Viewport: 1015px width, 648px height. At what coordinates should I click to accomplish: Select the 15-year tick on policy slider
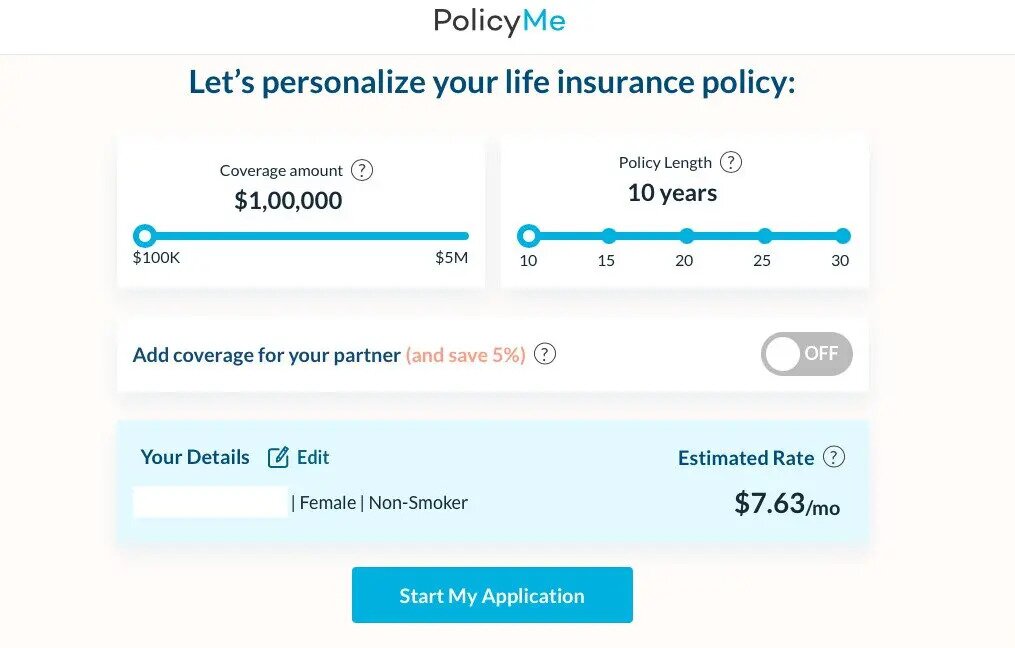[x=608, y=236]
